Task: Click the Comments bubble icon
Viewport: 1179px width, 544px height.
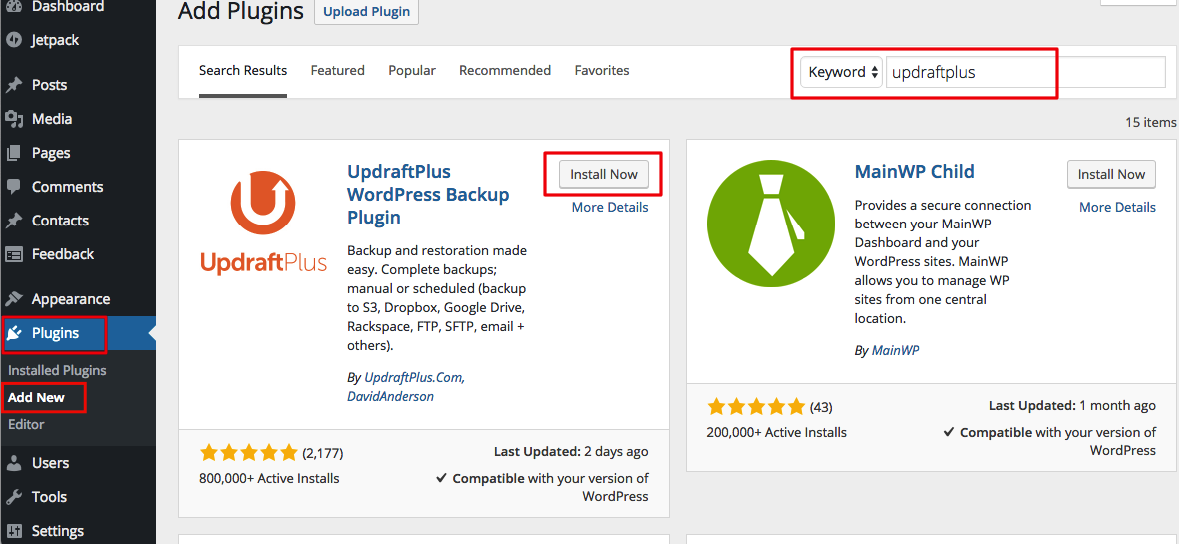Action: (14, 187)
